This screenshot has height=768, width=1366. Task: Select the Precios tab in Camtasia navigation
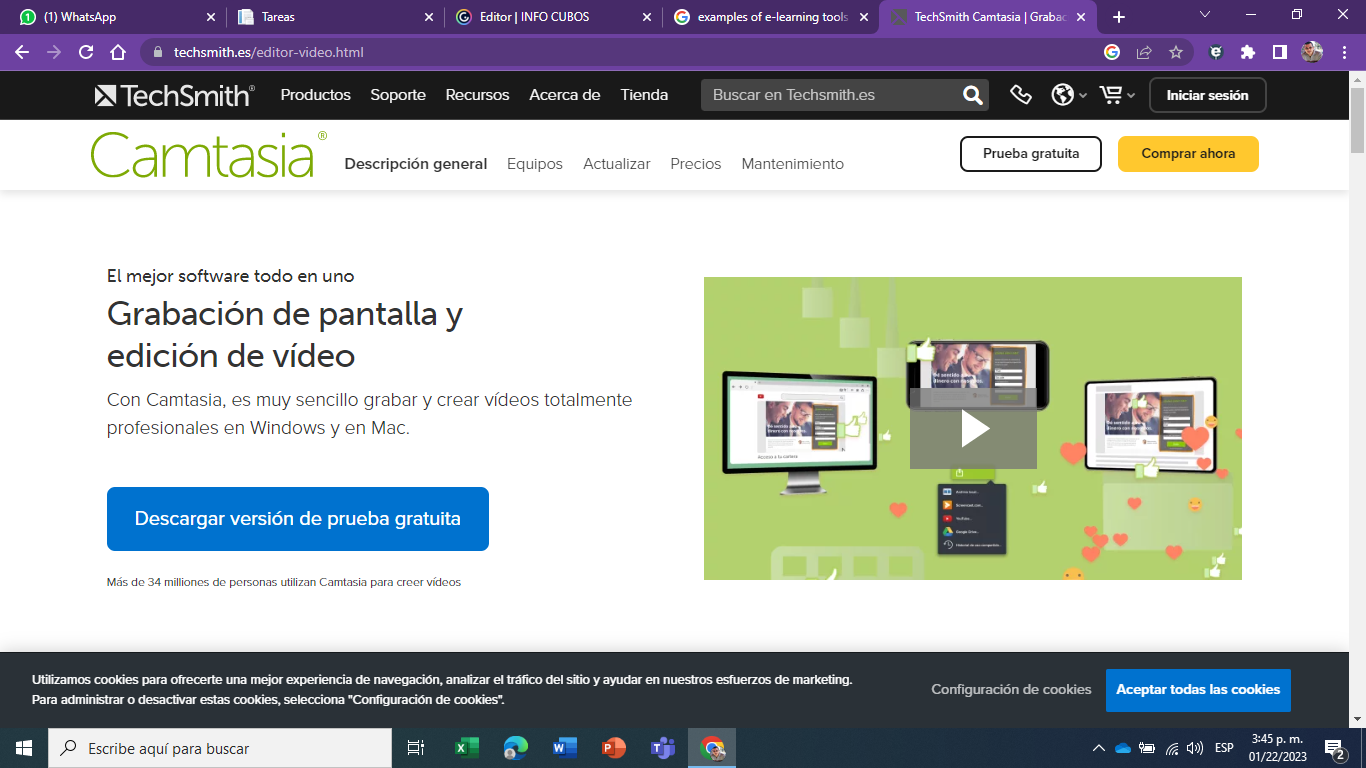click(x=695, y=163)
